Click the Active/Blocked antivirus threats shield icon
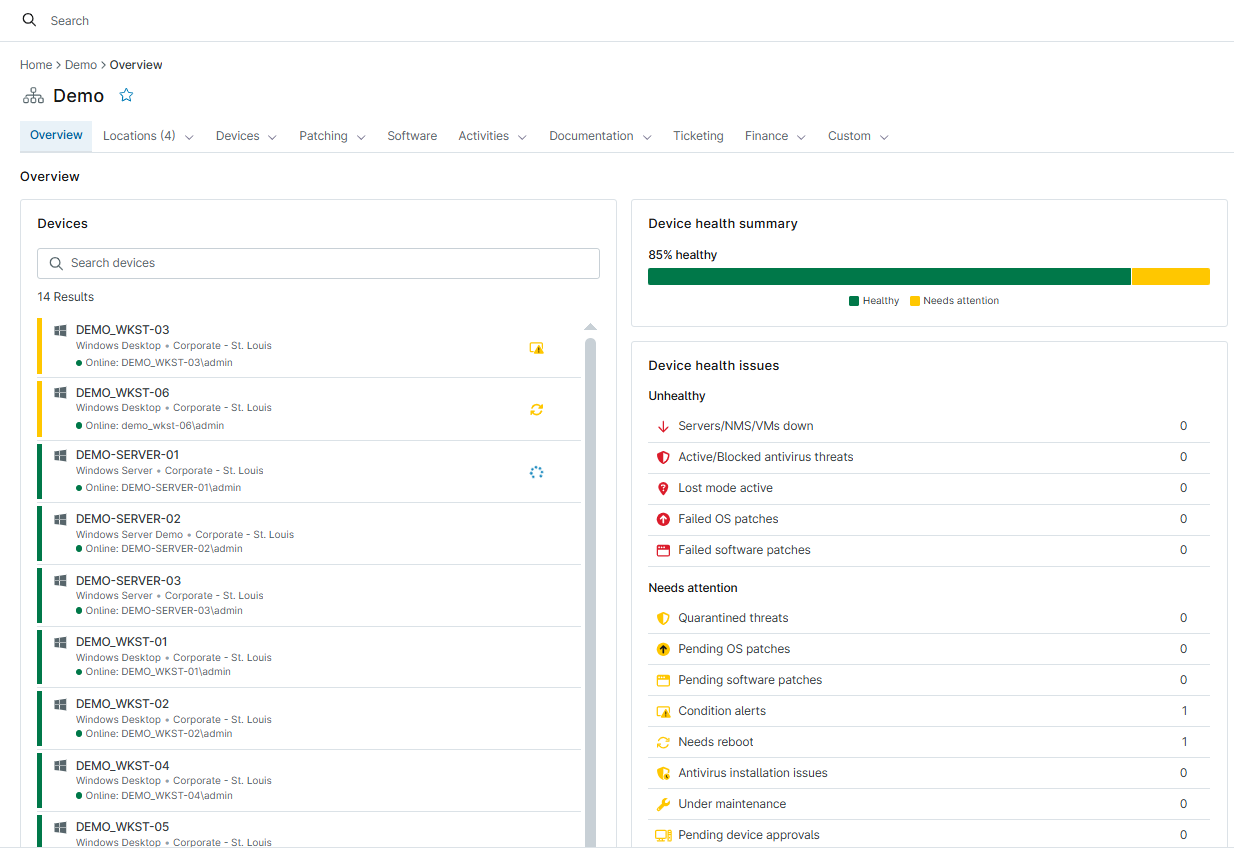This screenshot has height=854, width=1234. tap(662, 457)
